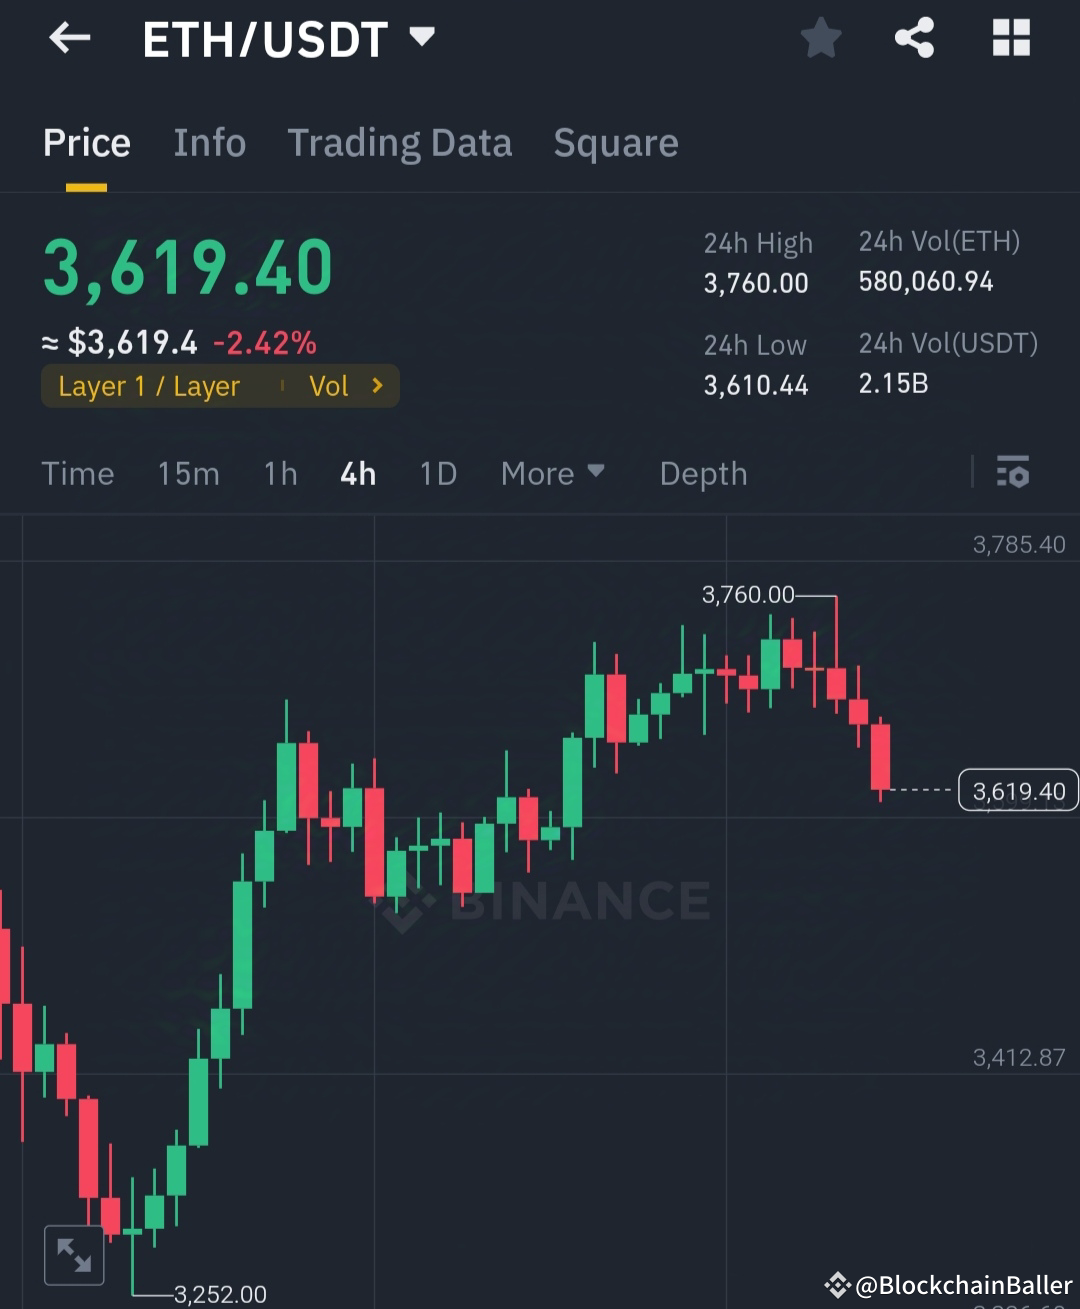Select the 15m candle interval
This screenshot has height=1309, width=1080.
click(x=188, y=473)
